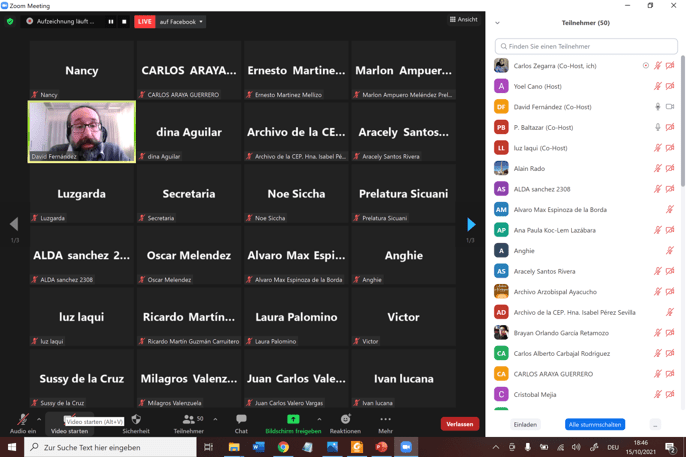The height and width of the screenshot is (457, 686).
Task: Expand the LIVE auf Facebook dropdown
Action: coord(201,21)
